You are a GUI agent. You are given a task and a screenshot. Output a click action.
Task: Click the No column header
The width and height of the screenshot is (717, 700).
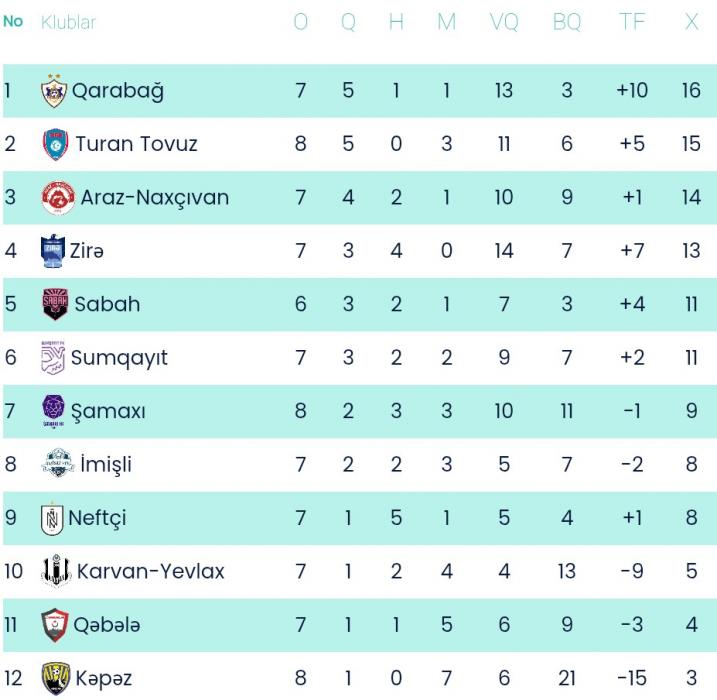pos(13,21)
